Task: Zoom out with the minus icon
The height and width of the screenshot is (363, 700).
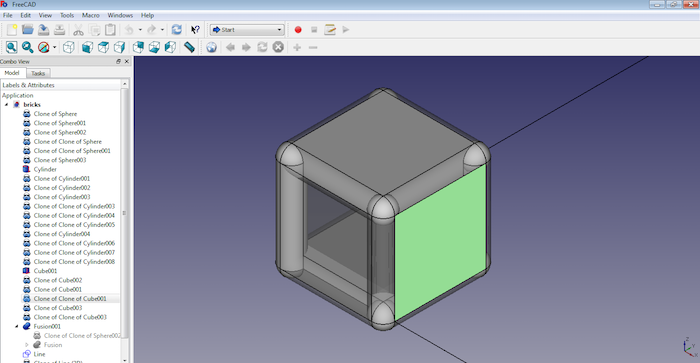Action: pos(313,47)
